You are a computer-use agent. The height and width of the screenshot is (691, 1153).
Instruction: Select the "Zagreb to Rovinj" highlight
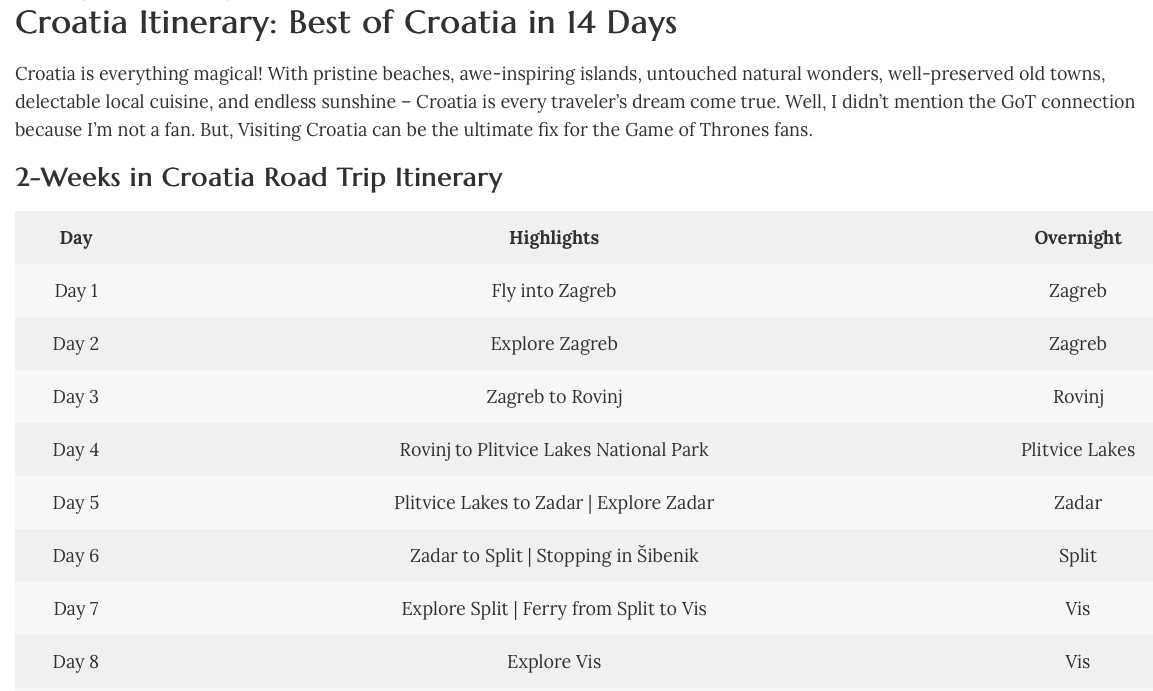click(554, 397)
